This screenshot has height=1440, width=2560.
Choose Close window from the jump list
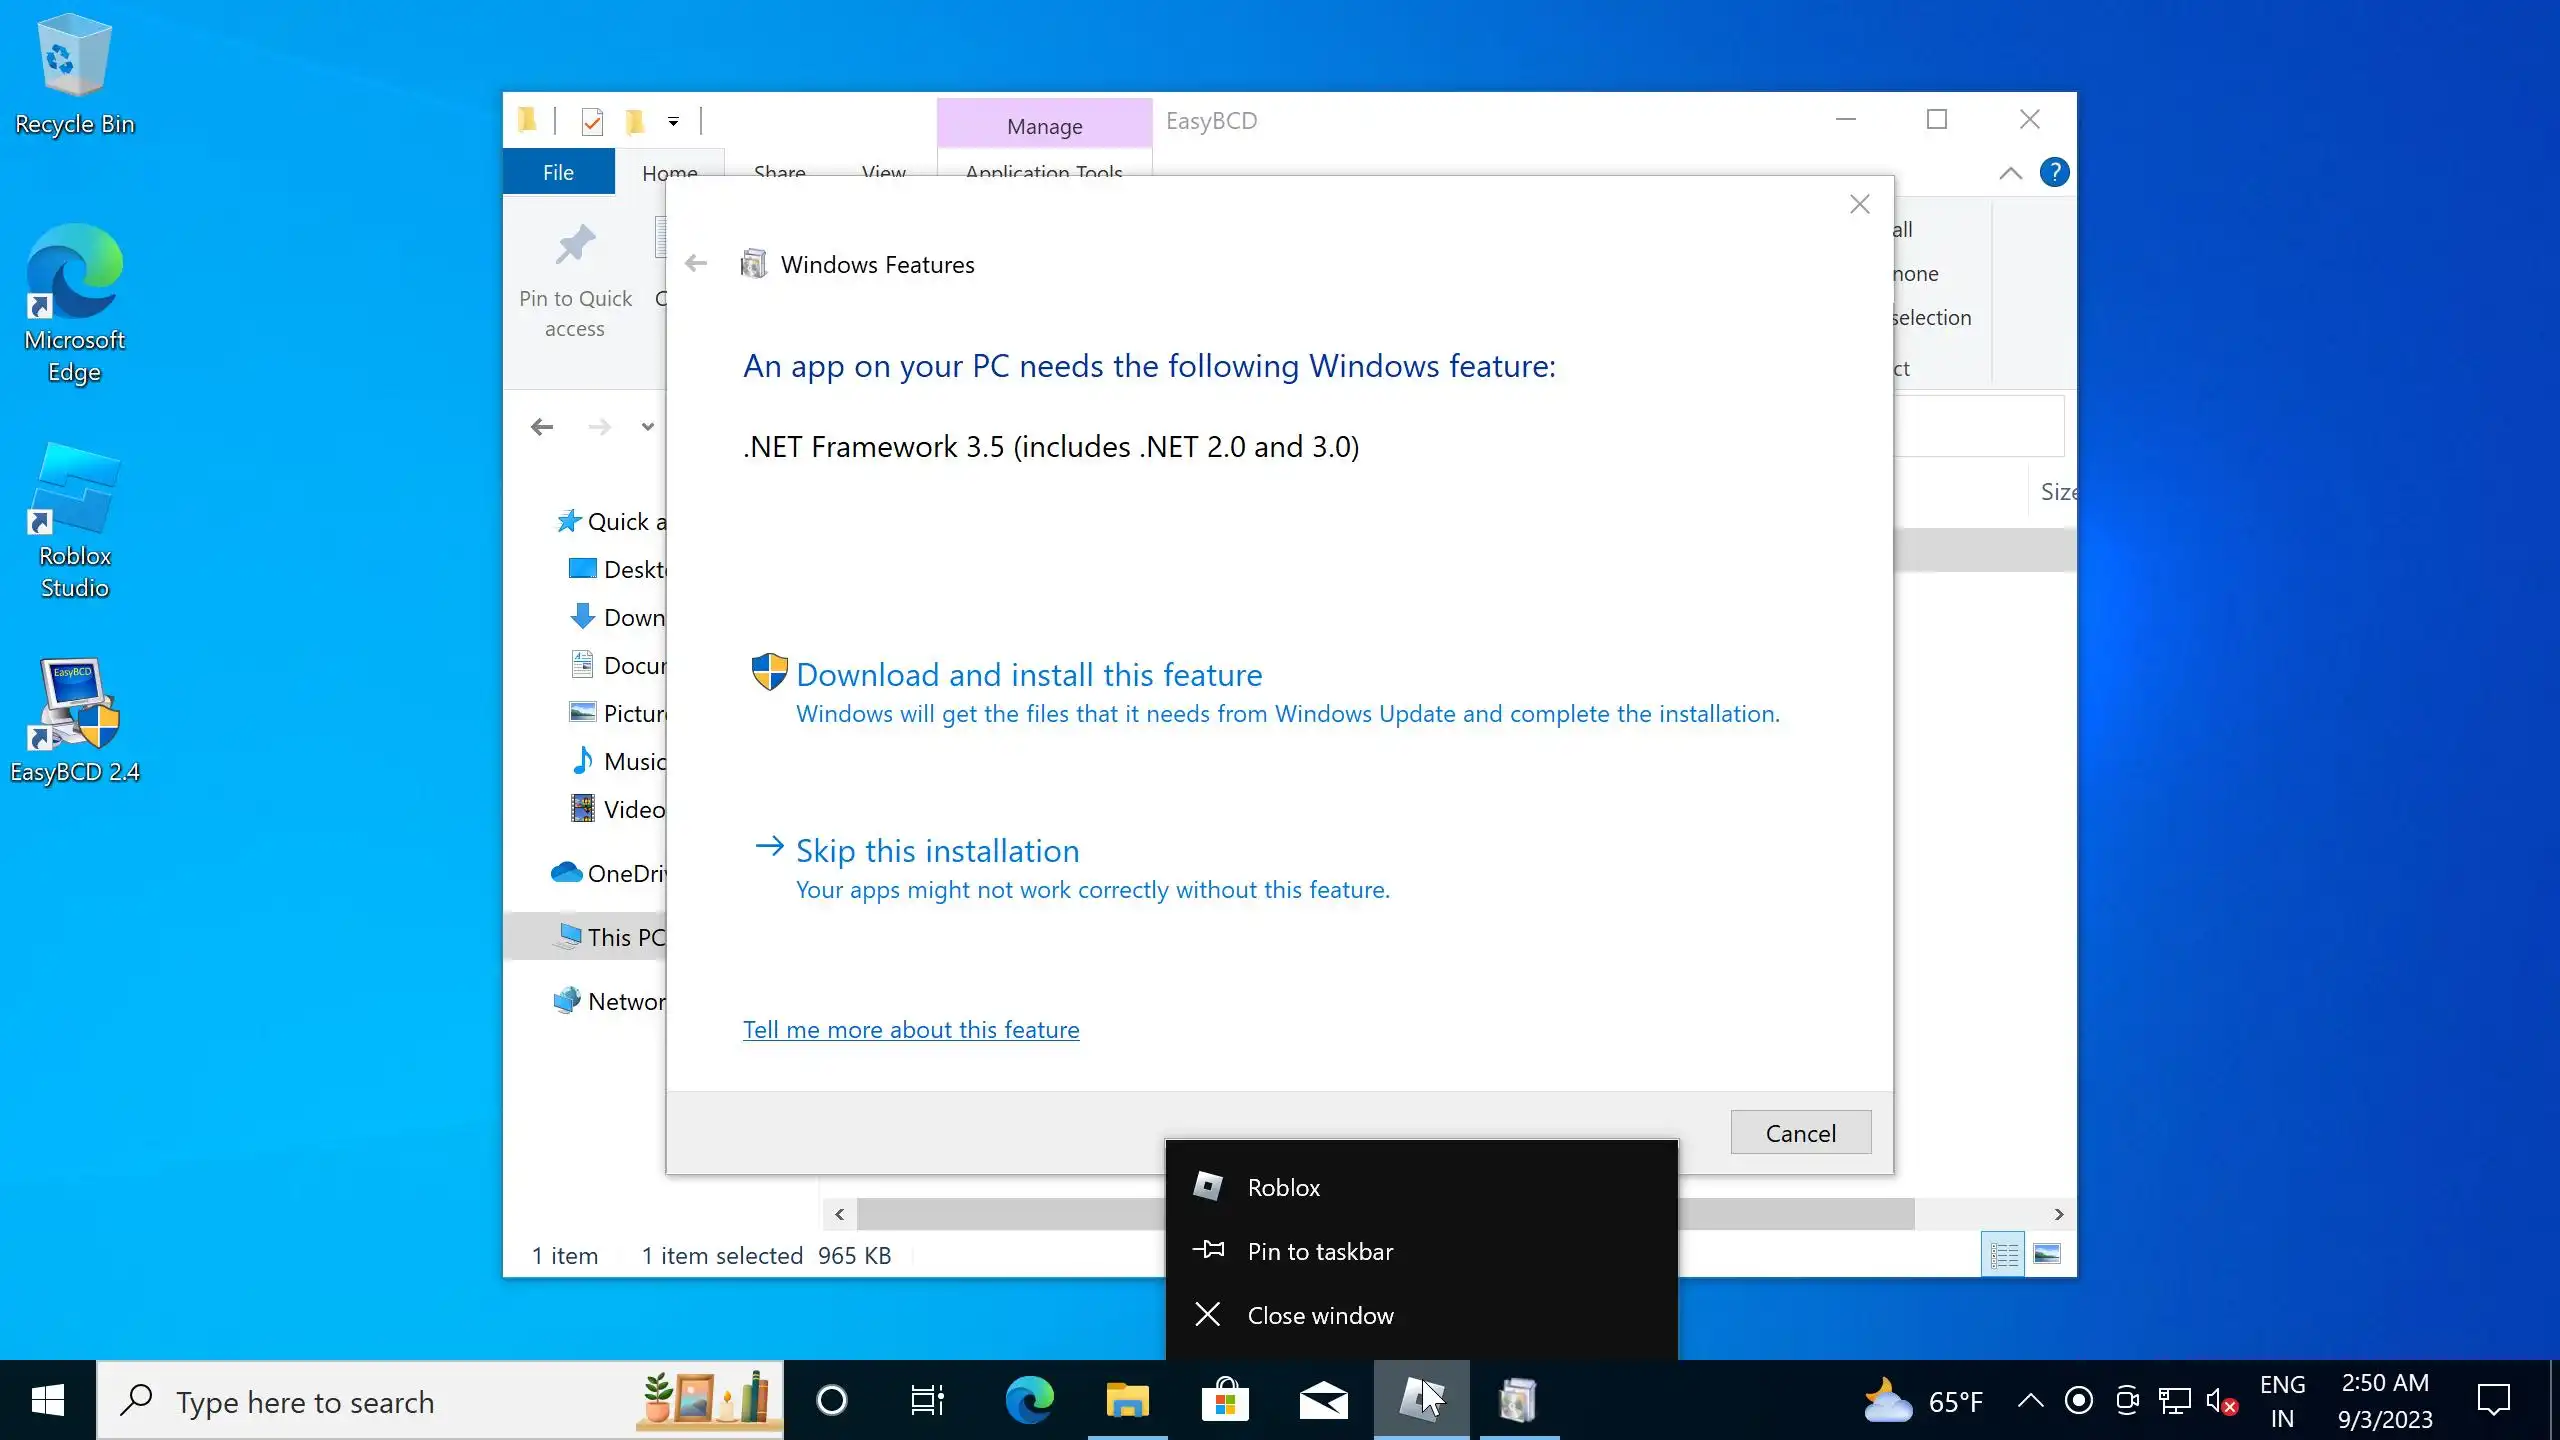click(x=1319, y=1316)
